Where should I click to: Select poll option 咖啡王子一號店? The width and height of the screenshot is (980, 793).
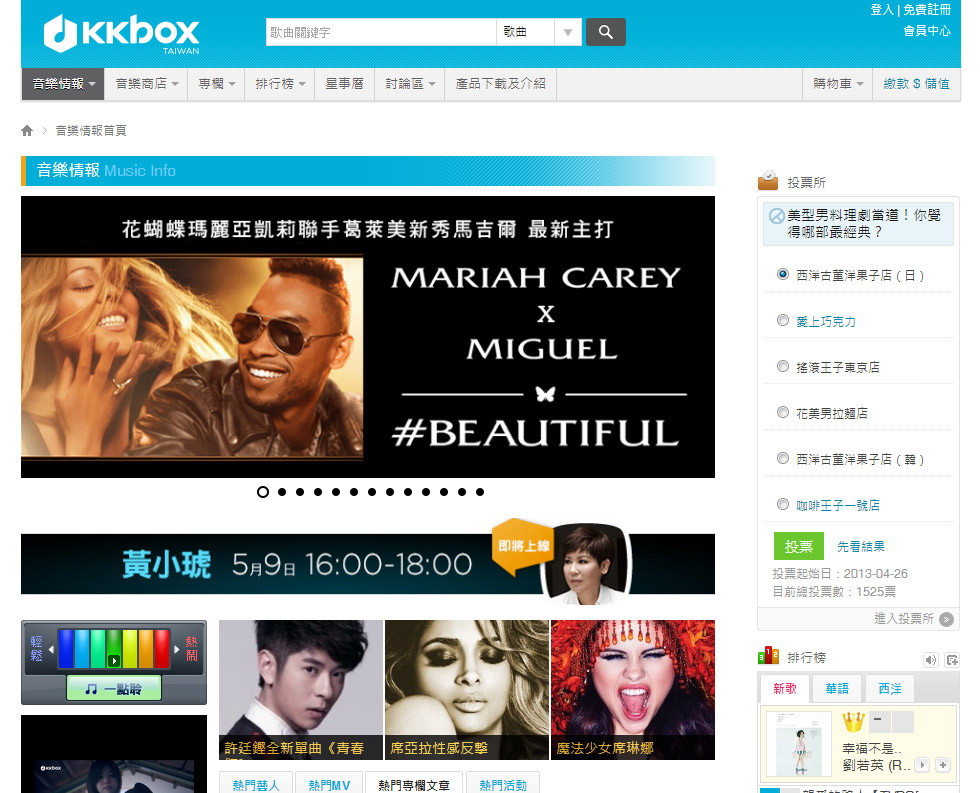click(x=782, y=504)
